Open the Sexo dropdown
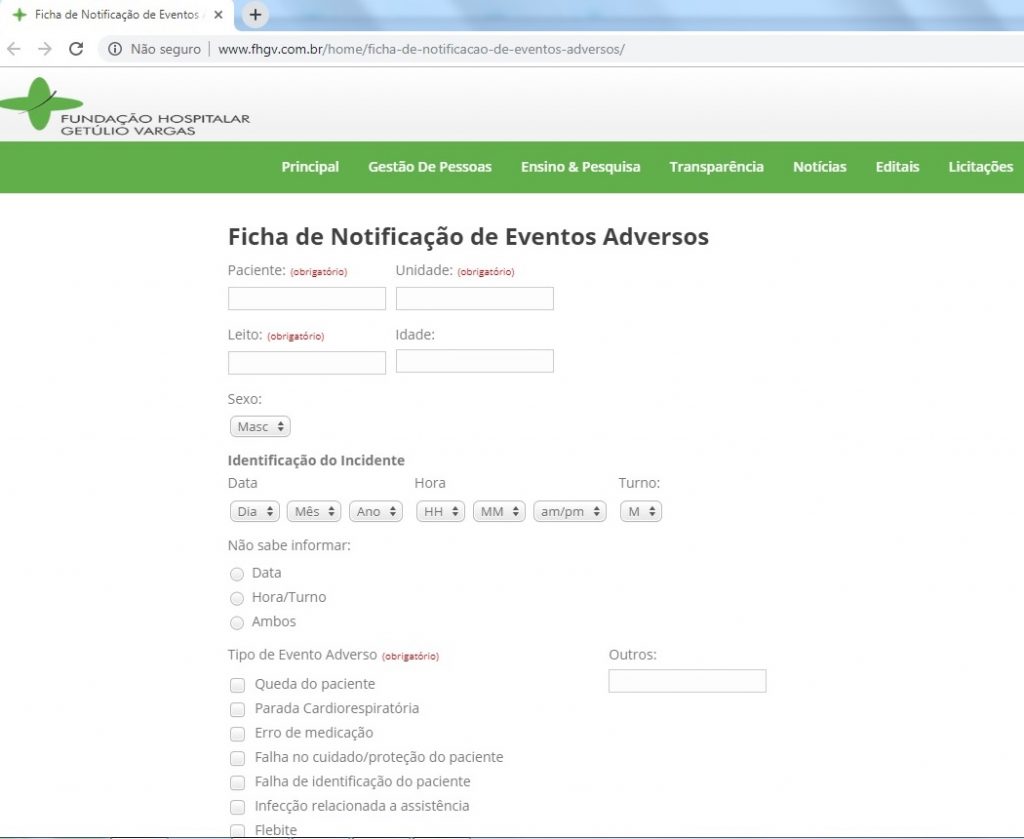 (260, 427)
